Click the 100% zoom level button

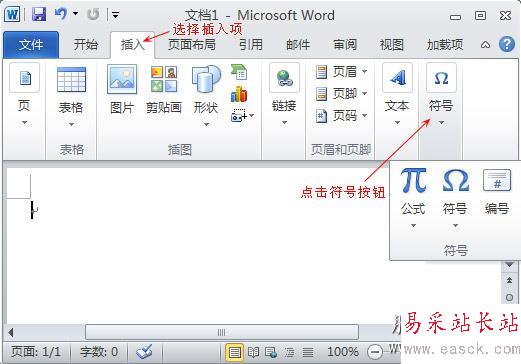pyautogui.click(x=343, y=352)
